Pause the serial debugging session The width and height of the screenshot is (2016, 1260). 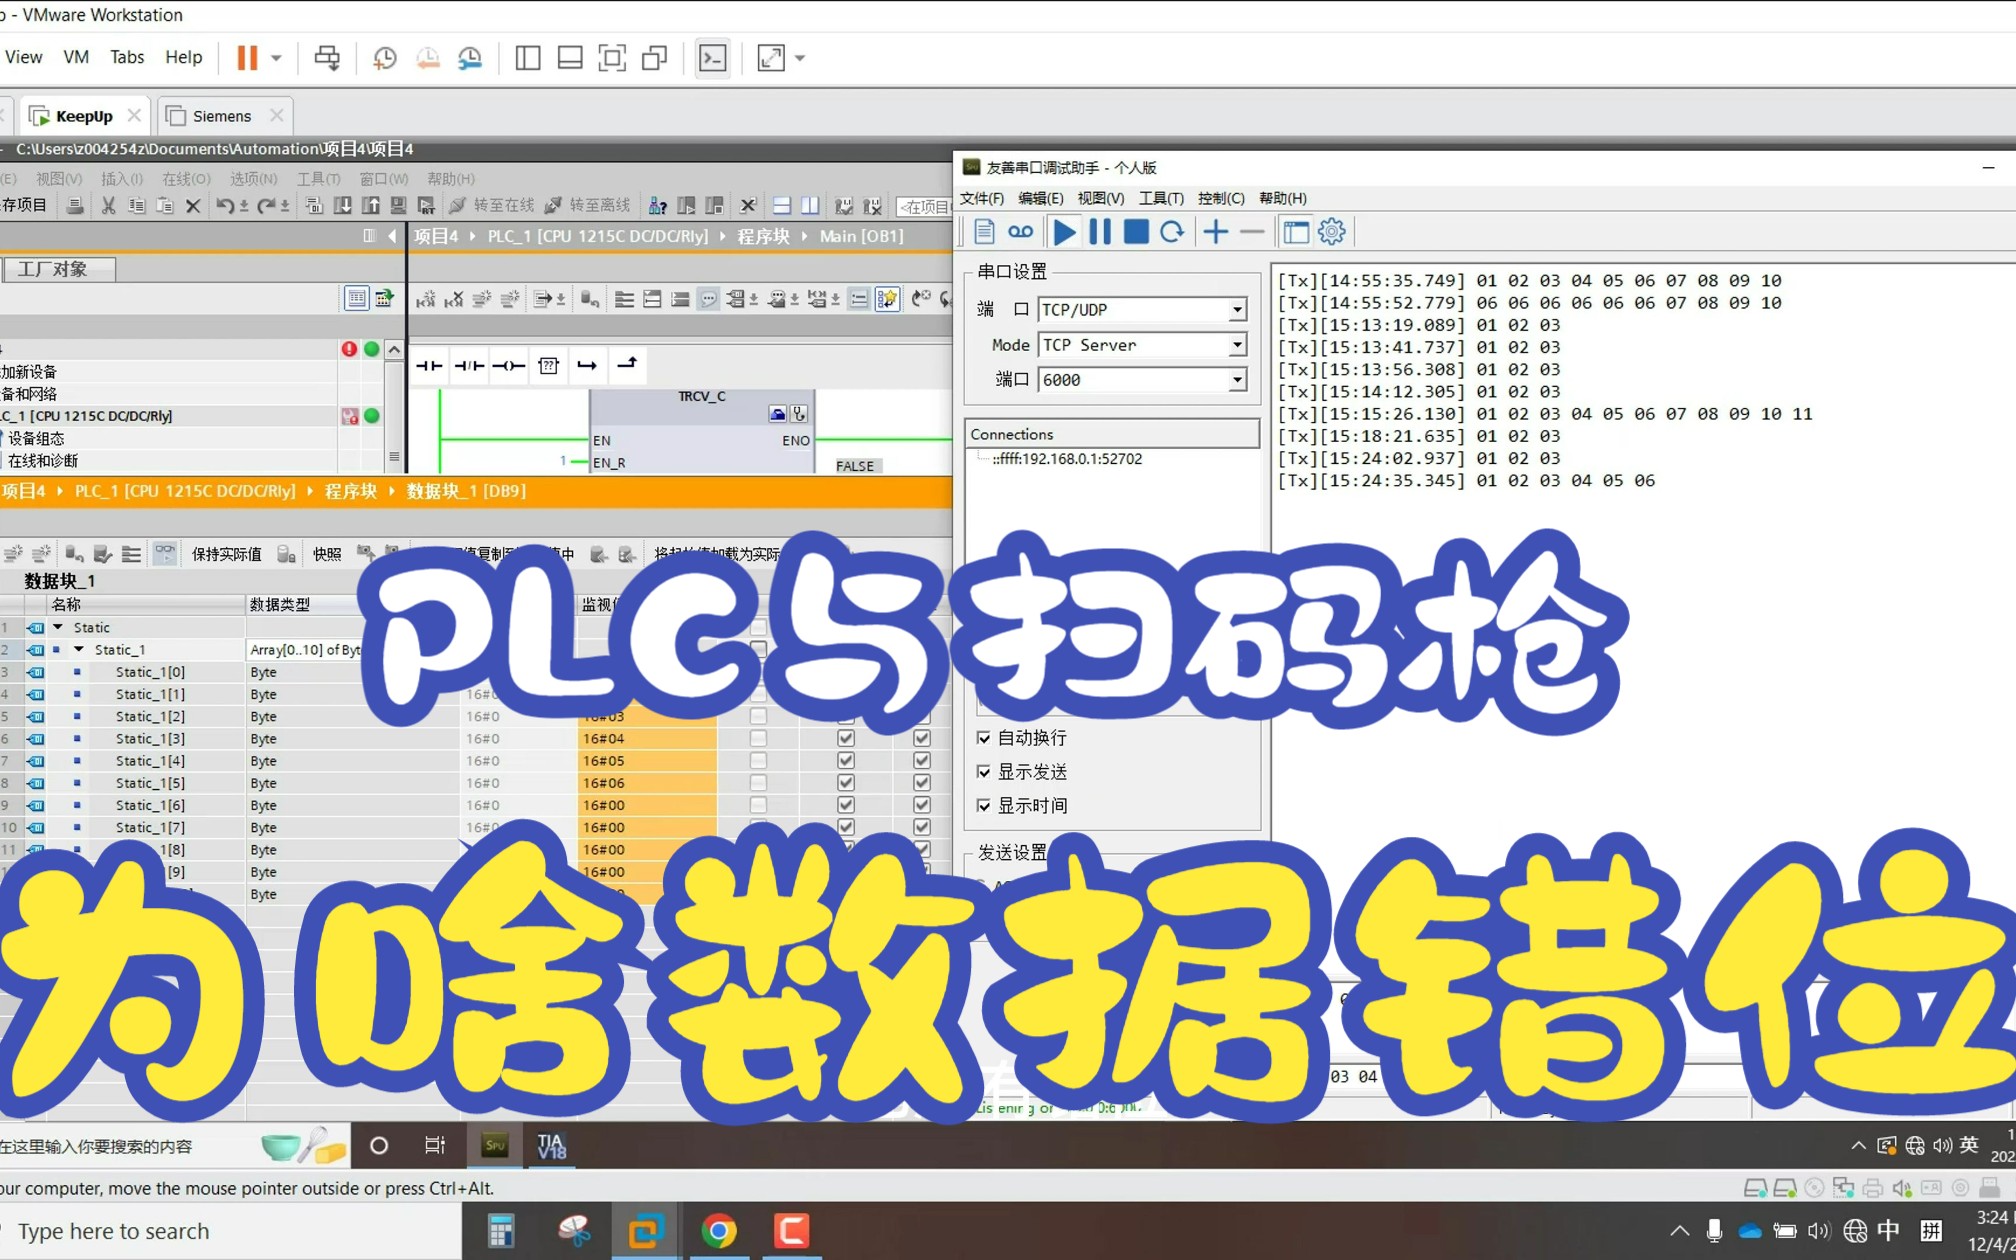(x=1099, y=232)
